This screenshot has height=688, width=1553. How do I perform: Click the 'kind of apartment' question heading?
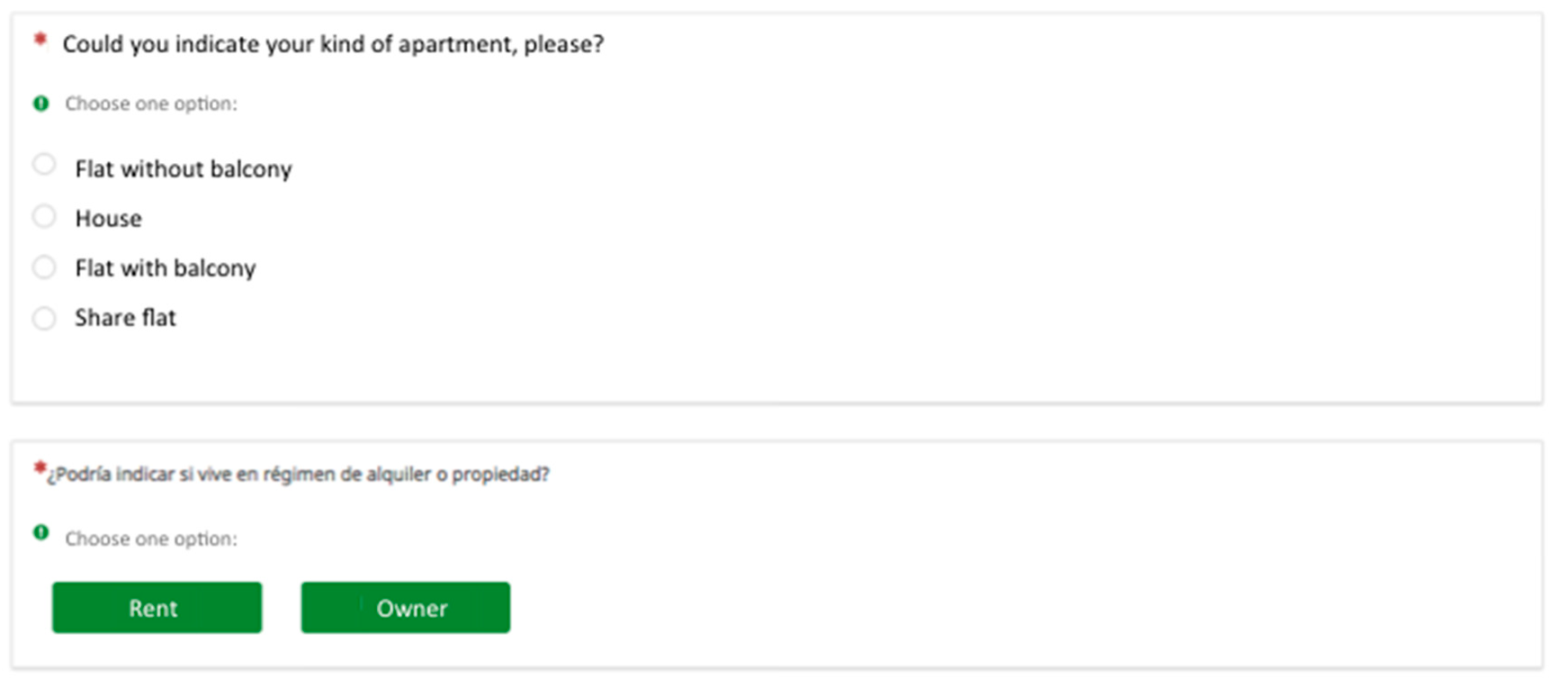[x=333, y=45]
